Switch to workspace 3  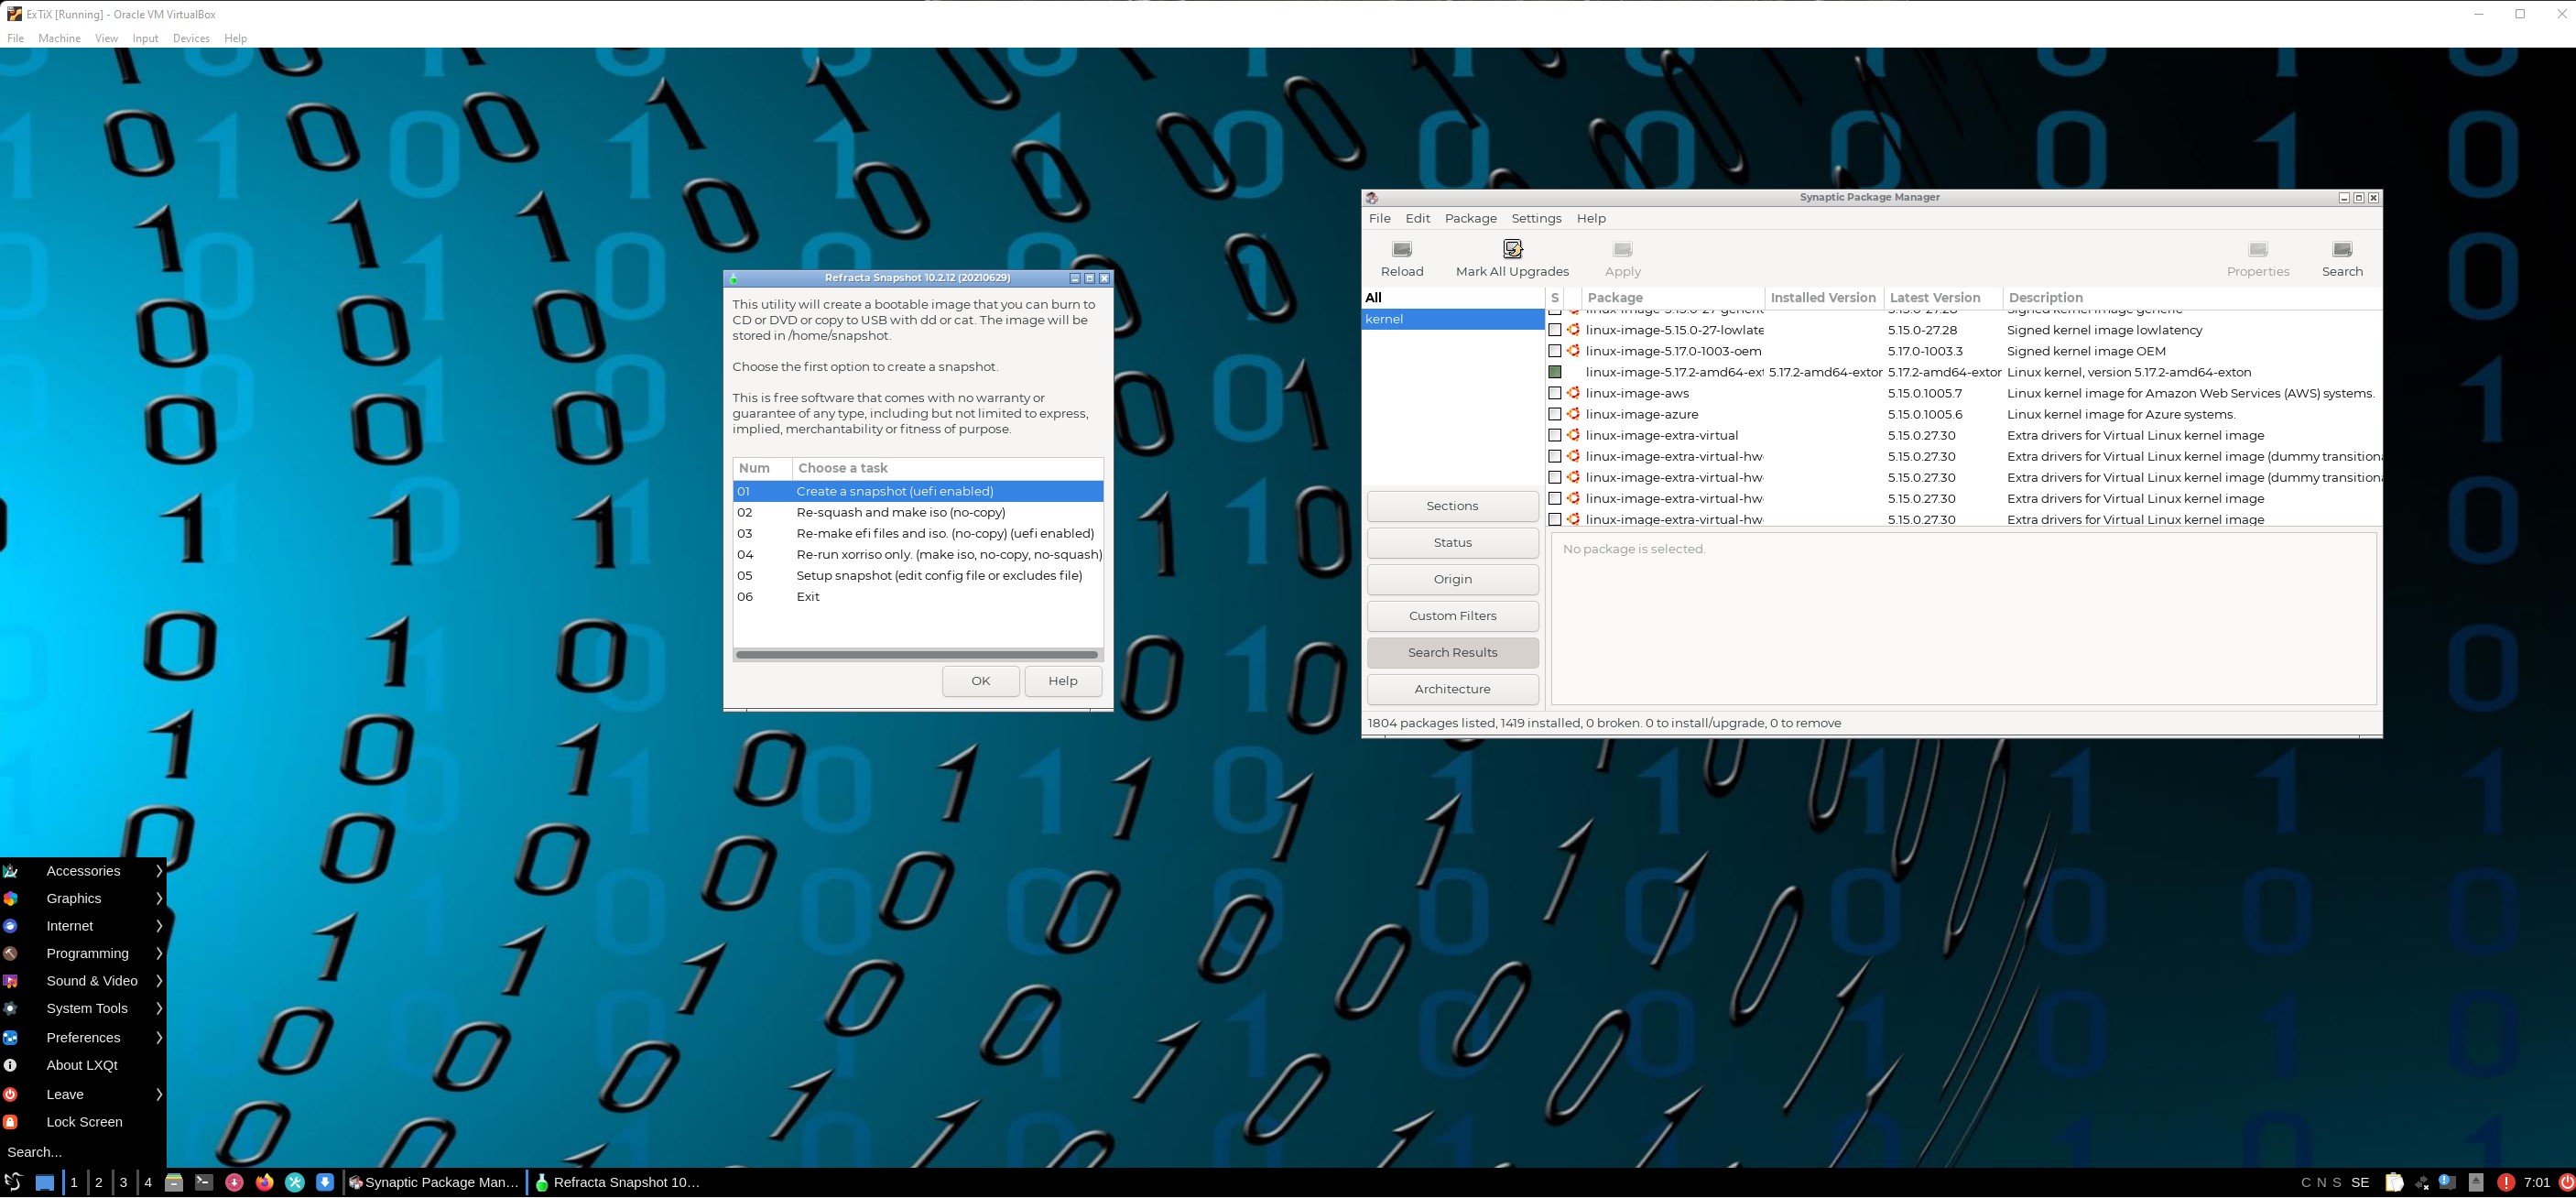[x=123, y=1182]
